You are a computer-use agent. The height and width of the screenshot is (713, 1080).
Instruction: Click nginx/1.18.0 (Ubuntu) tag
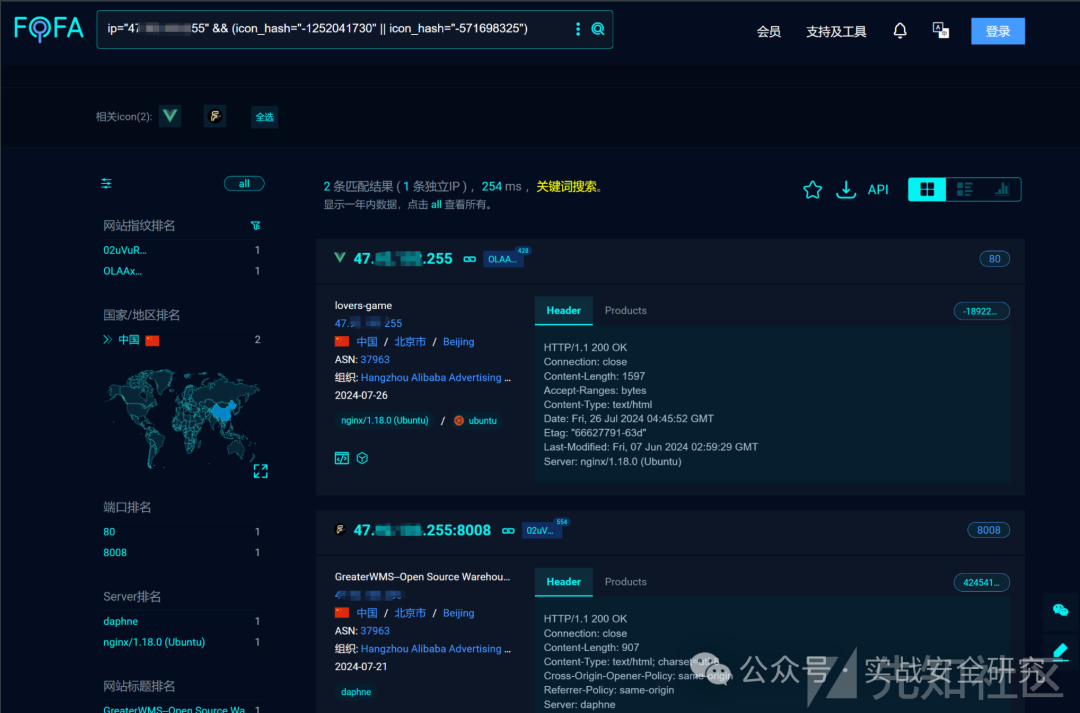coord(384,420)
